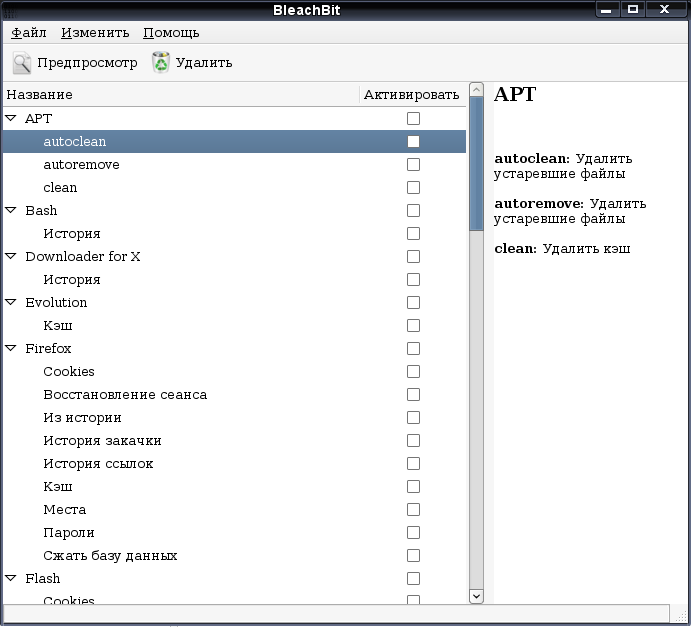
Task: Select Сжать базу данных row
Action: click(x=234, y=556)
